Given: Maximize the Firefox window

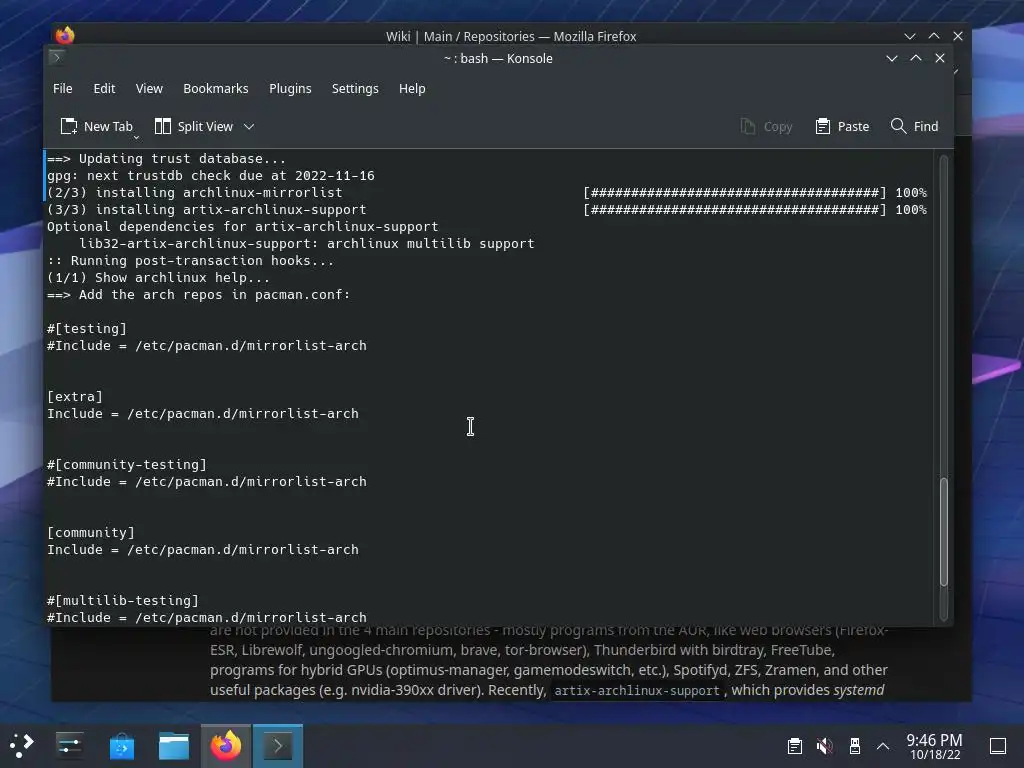Looking at the screenshot, I should [x=934, y=36].
